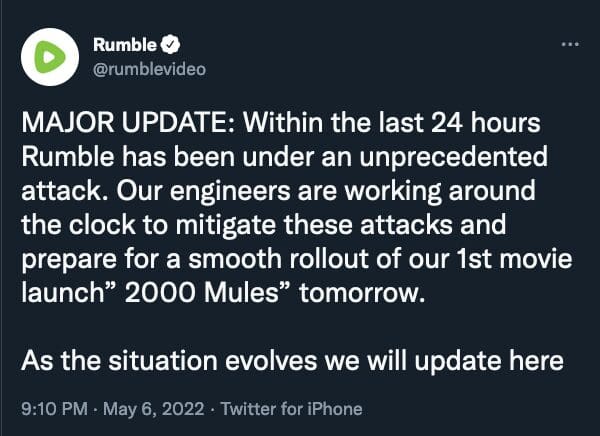Click the blue verified checkmark badge

(170, 44)
